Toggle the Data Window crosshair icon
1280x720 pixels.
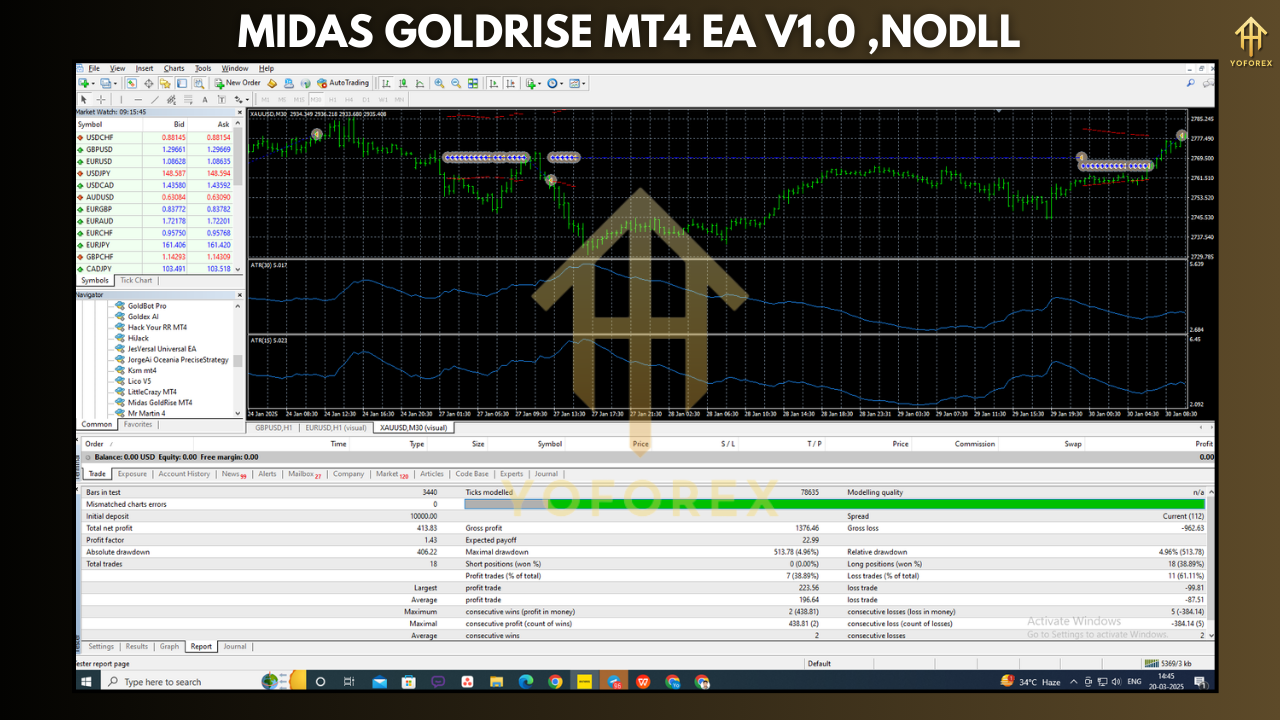click(149, 83)
